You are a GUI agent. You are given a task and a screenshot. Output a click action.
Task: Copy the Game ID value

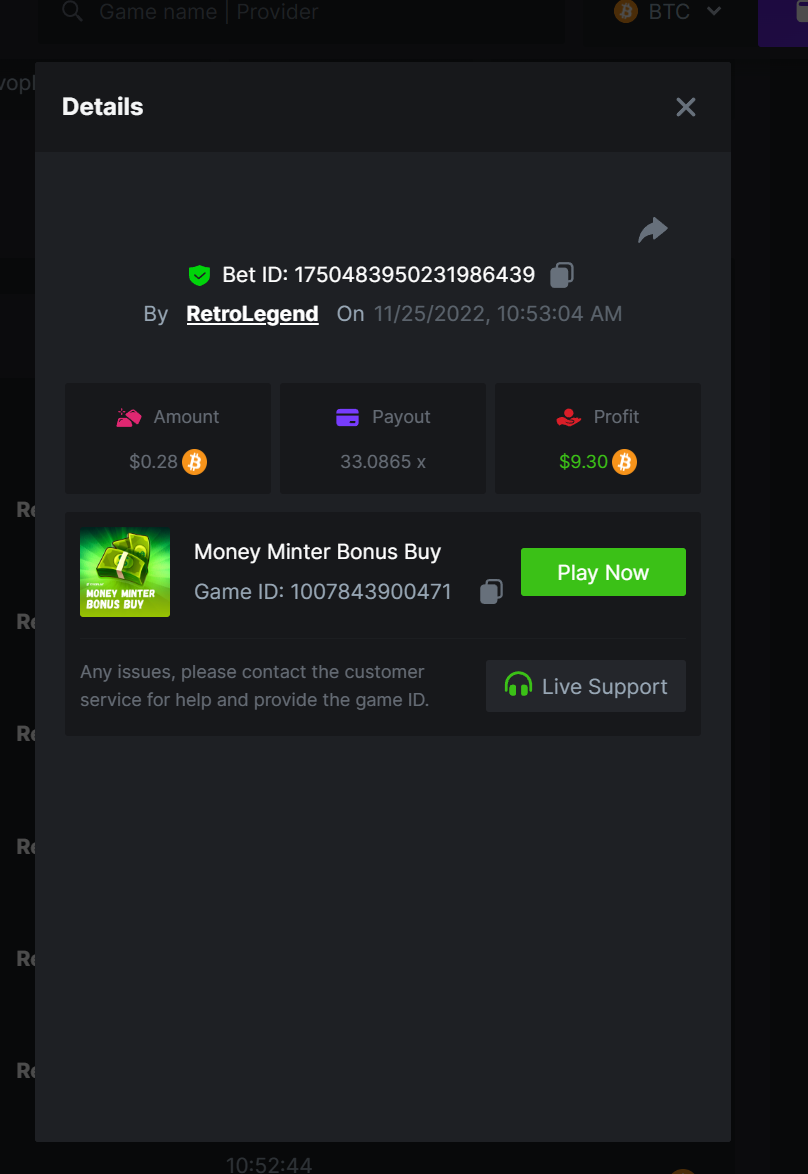click(491, 591)
